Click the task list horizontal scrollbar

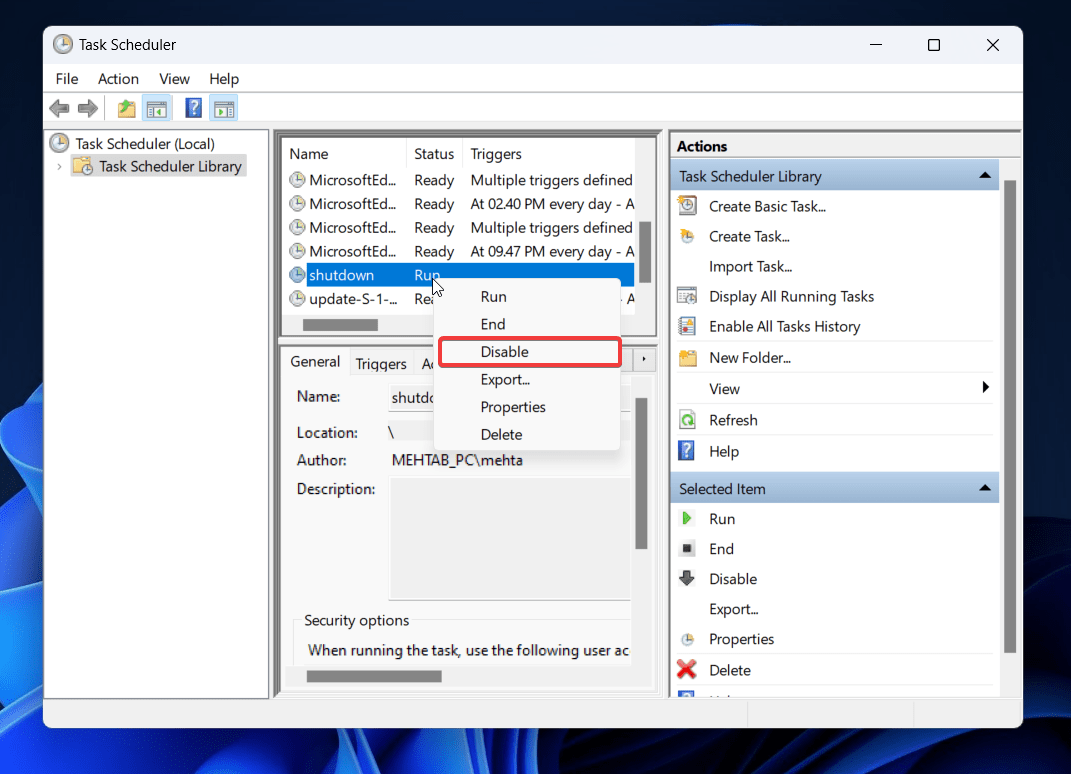click(340, 324)
